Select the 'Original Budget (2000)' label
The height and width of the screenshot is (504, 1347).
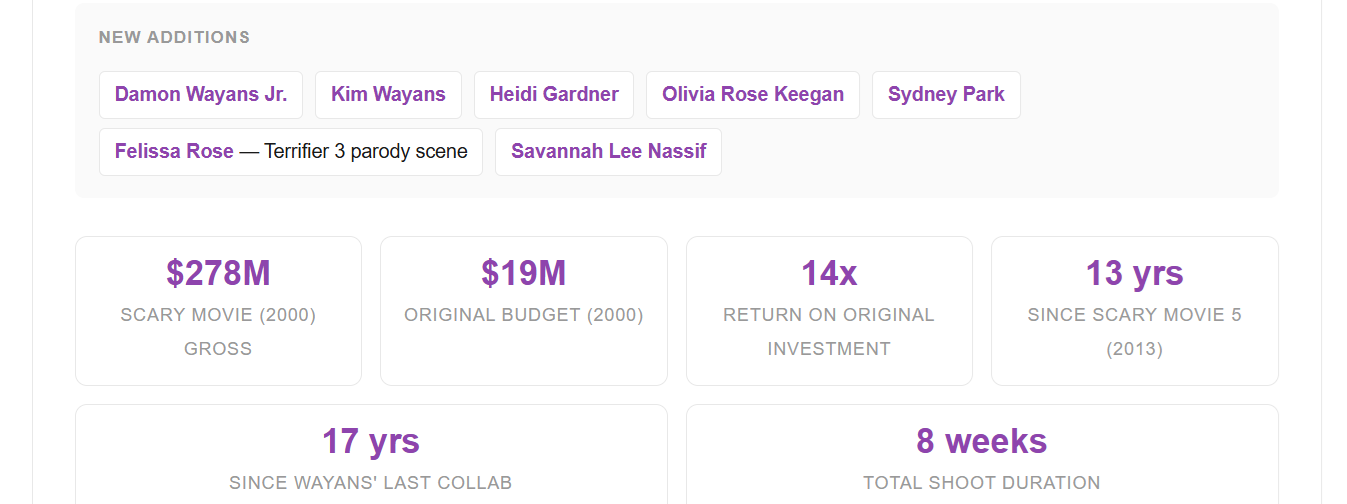(x=523, y=315)
